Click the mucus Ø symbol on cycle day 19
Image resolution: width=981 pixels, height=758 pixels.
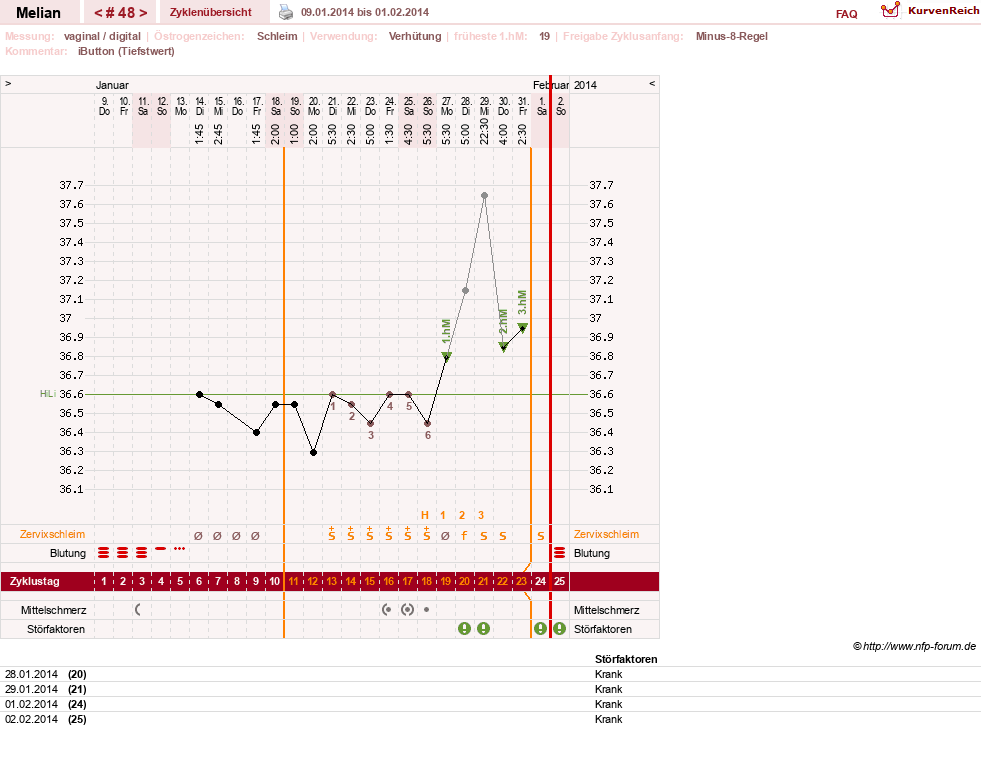(445, 535)
